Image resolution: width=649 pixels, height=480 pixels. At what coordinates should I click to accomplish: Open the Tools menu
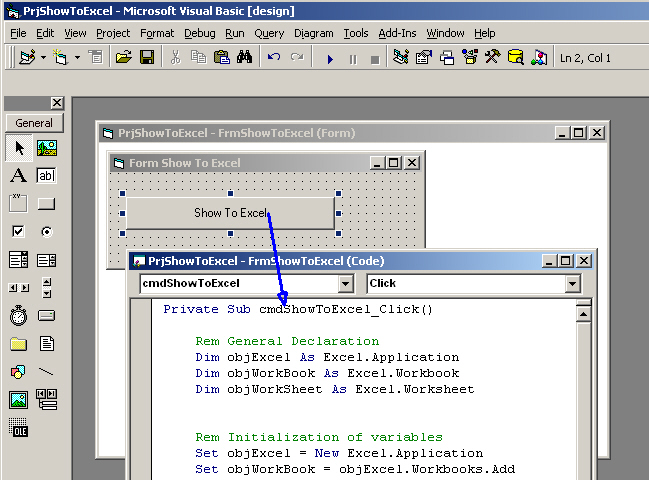point(356,33)
